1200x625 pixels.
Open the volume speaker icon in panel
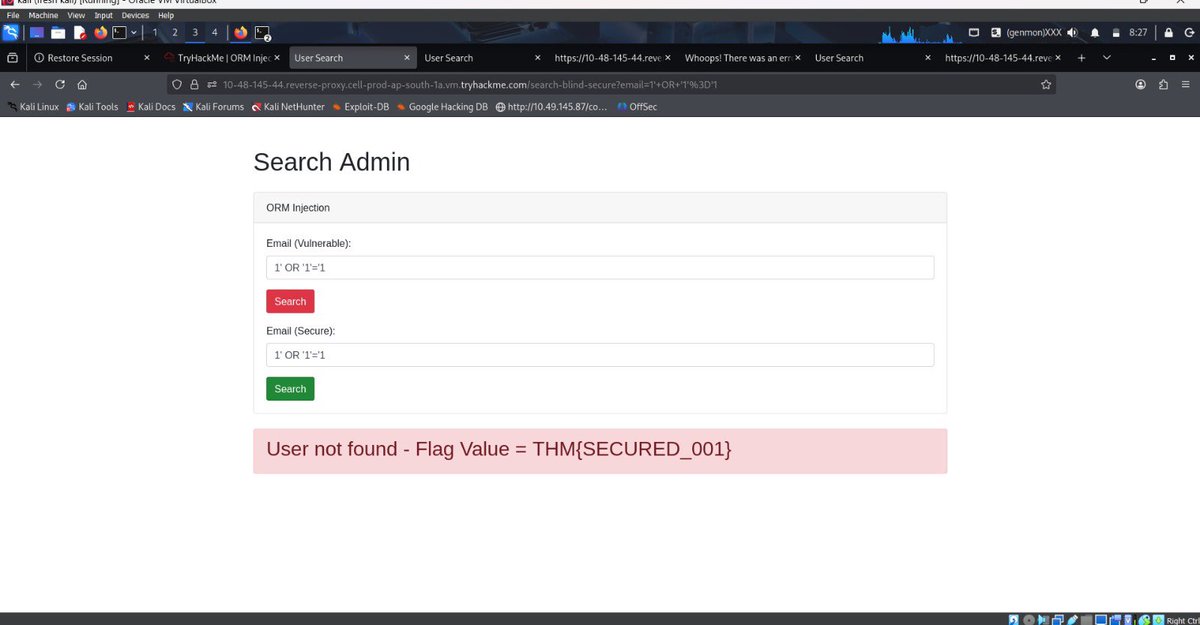click(x=1073, y=32)
